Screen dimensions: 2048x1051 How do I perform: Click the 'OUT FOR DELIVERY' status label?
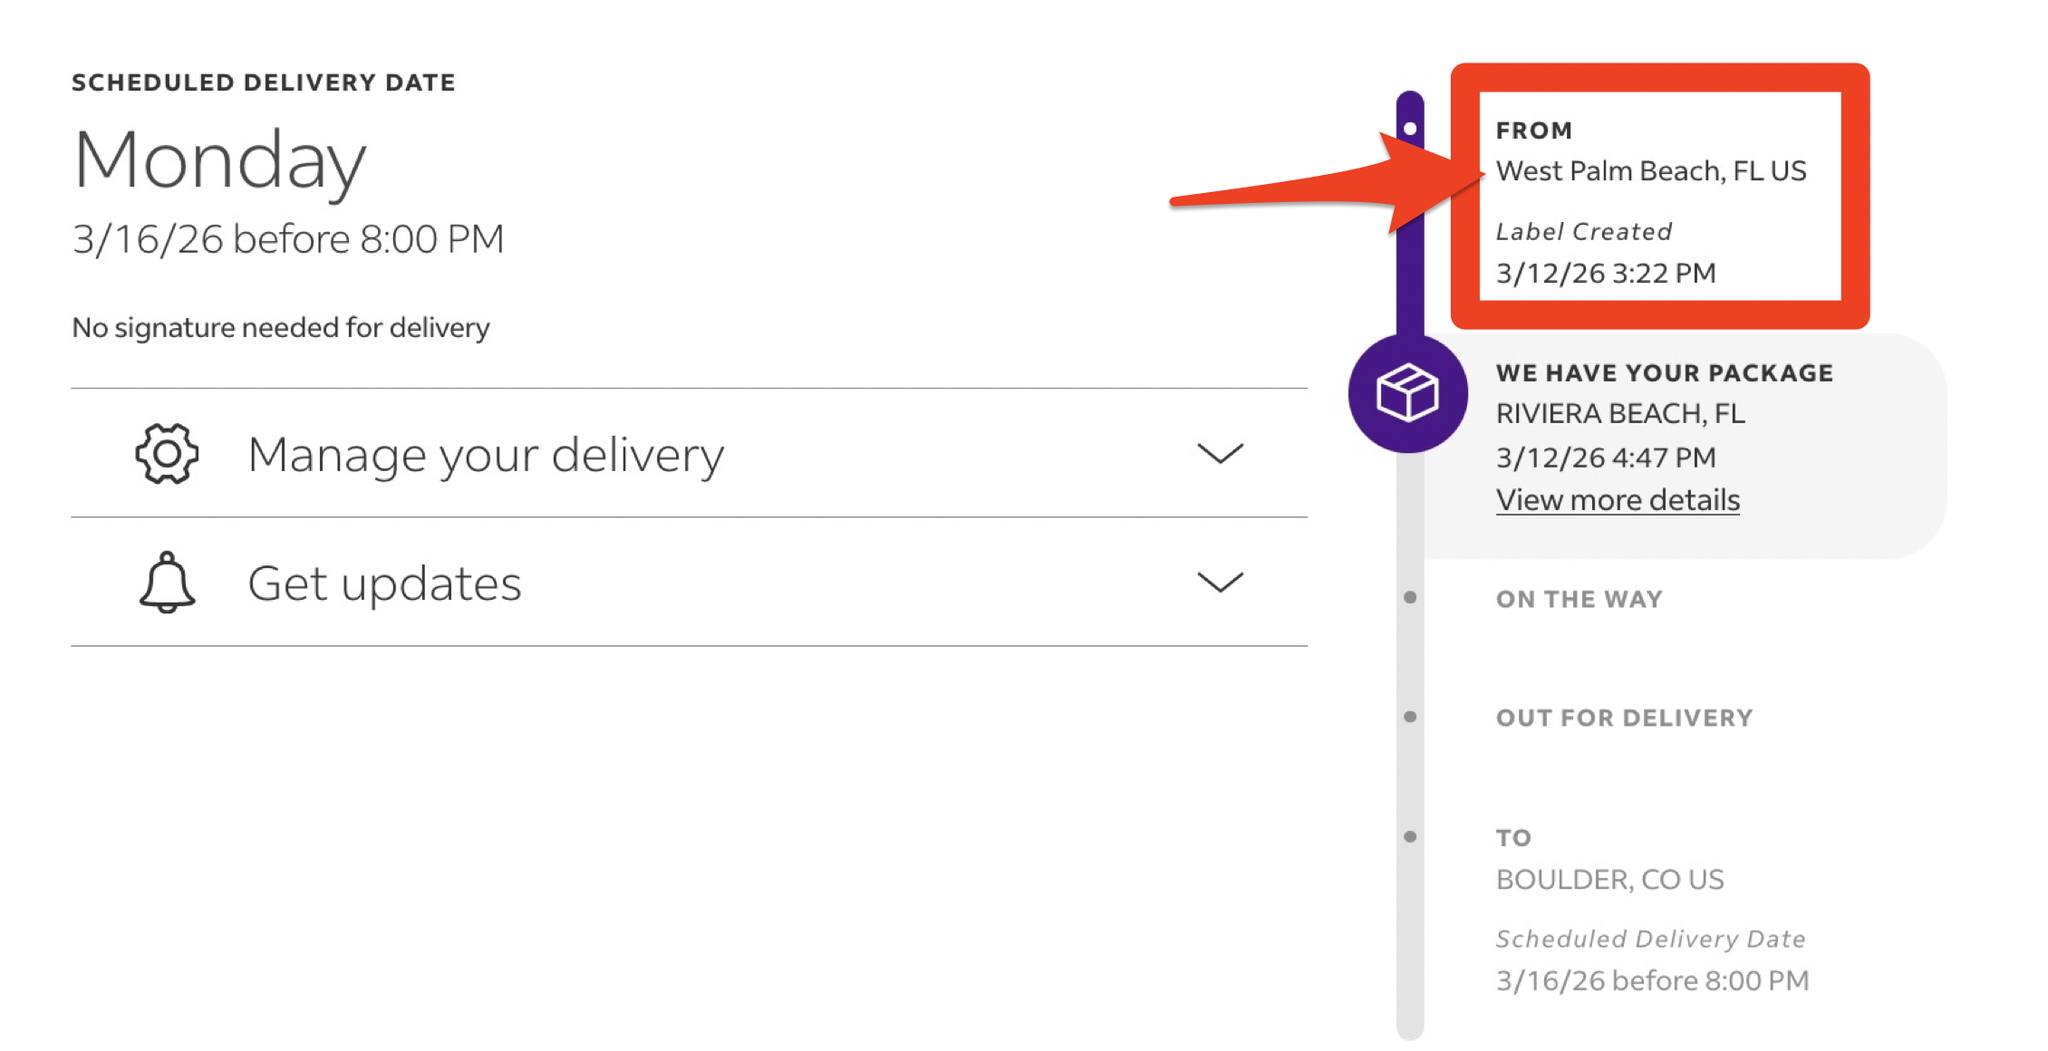click(1624, 718)
